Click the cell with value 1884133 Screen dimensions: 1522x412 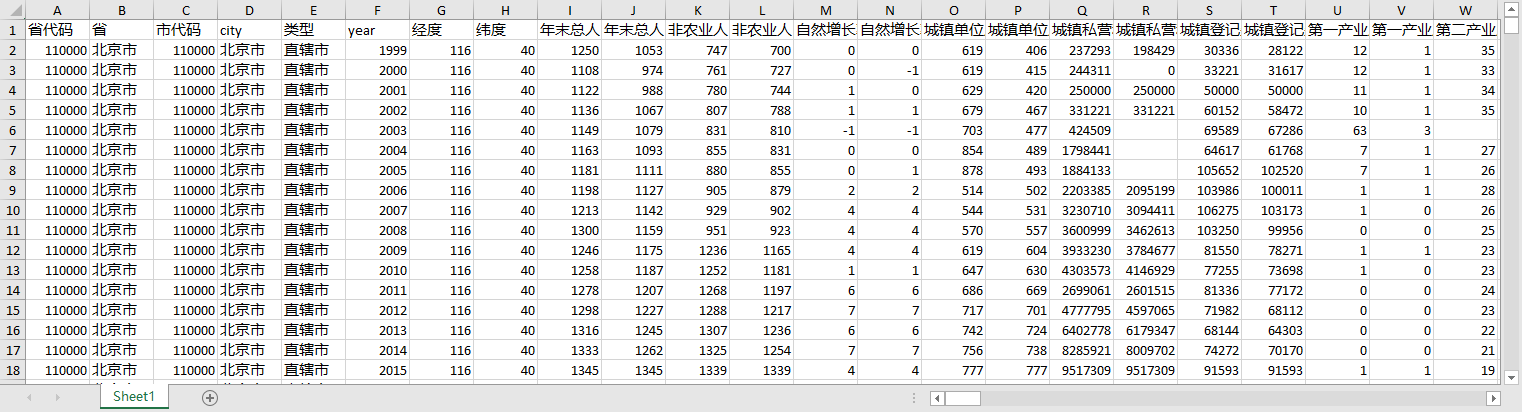(x=1081, y=170)
